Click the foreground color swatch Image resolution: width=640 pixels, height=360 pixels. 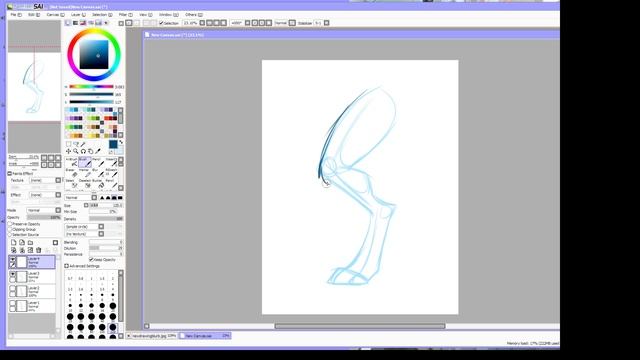(113, 144)
